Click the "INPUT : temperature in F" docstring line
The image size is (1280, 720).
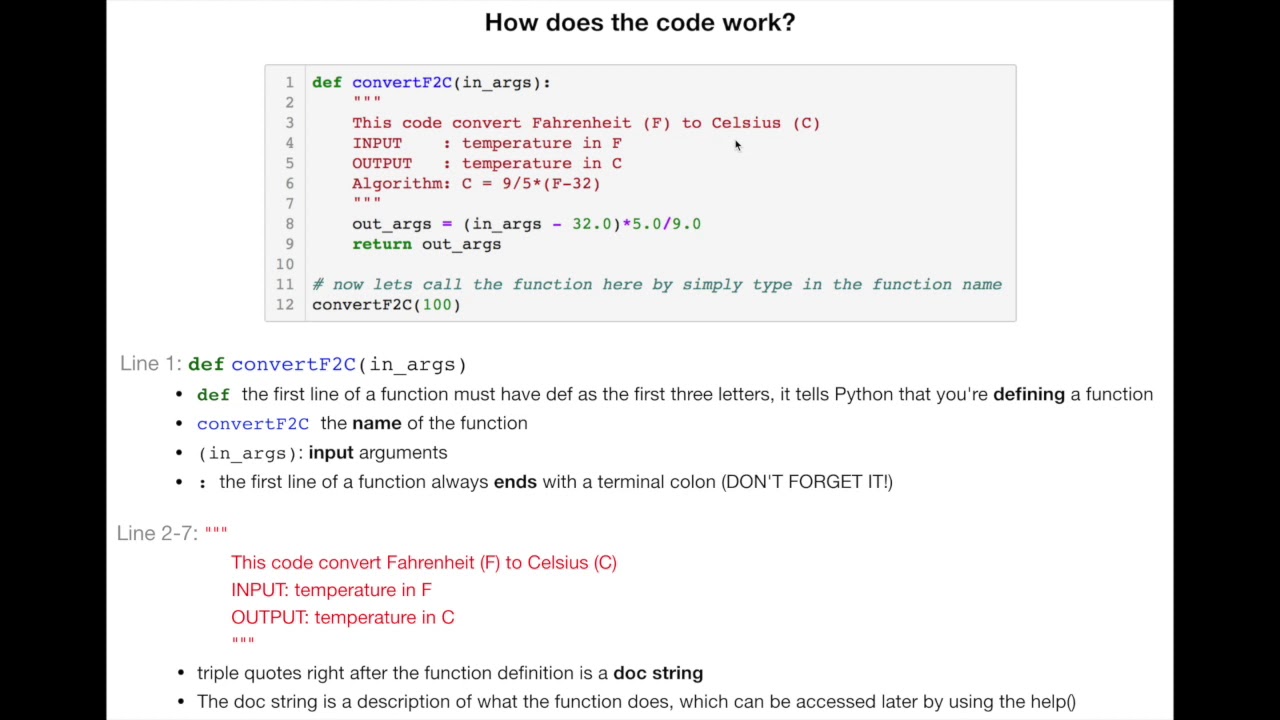point(486,143)
